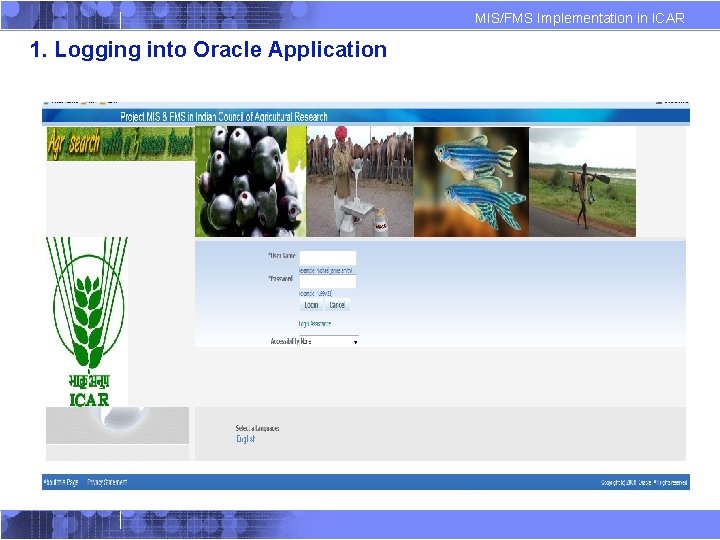Click the dark berries photo
720x540 pixels.
[x=251, y=182]
